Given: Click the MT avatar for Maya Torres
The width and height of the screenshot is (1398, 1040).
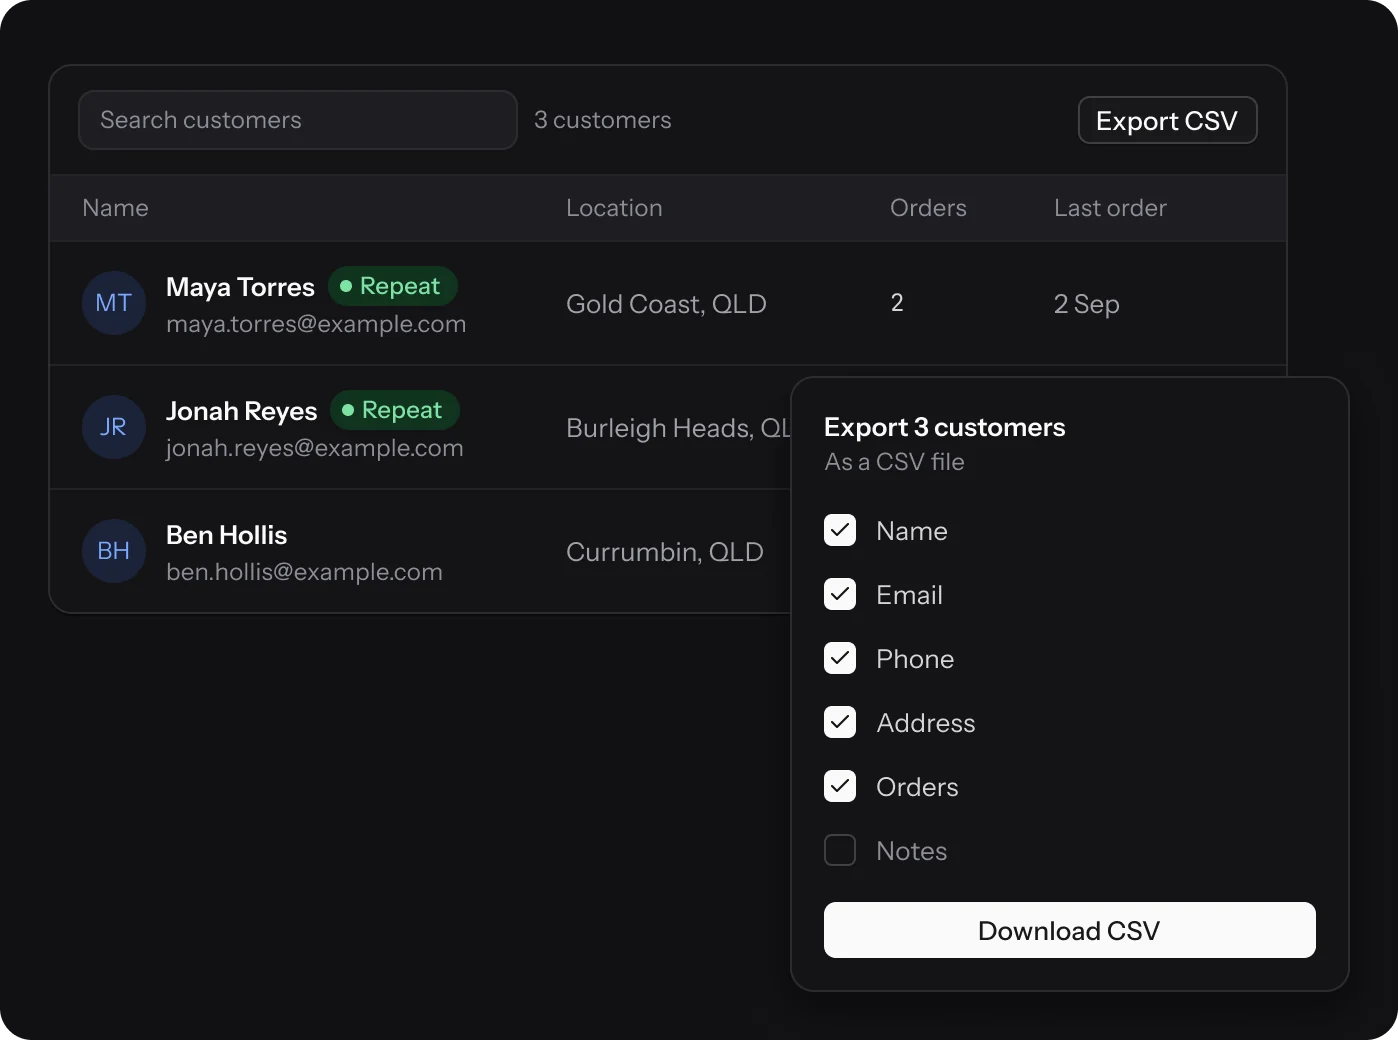Looking at the screenshot, I should 114,303.
